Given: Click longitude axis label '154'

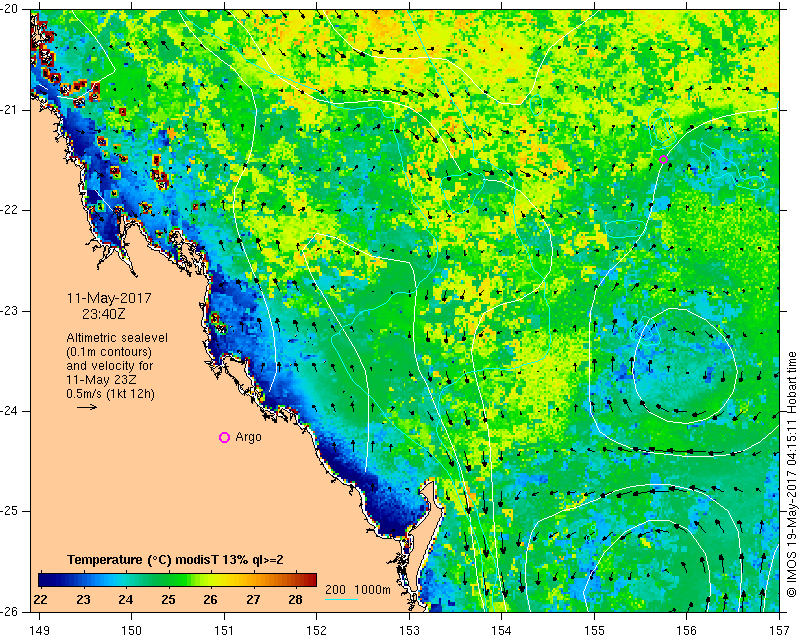Looking at the screenshot, I should (x=502, y=631).
